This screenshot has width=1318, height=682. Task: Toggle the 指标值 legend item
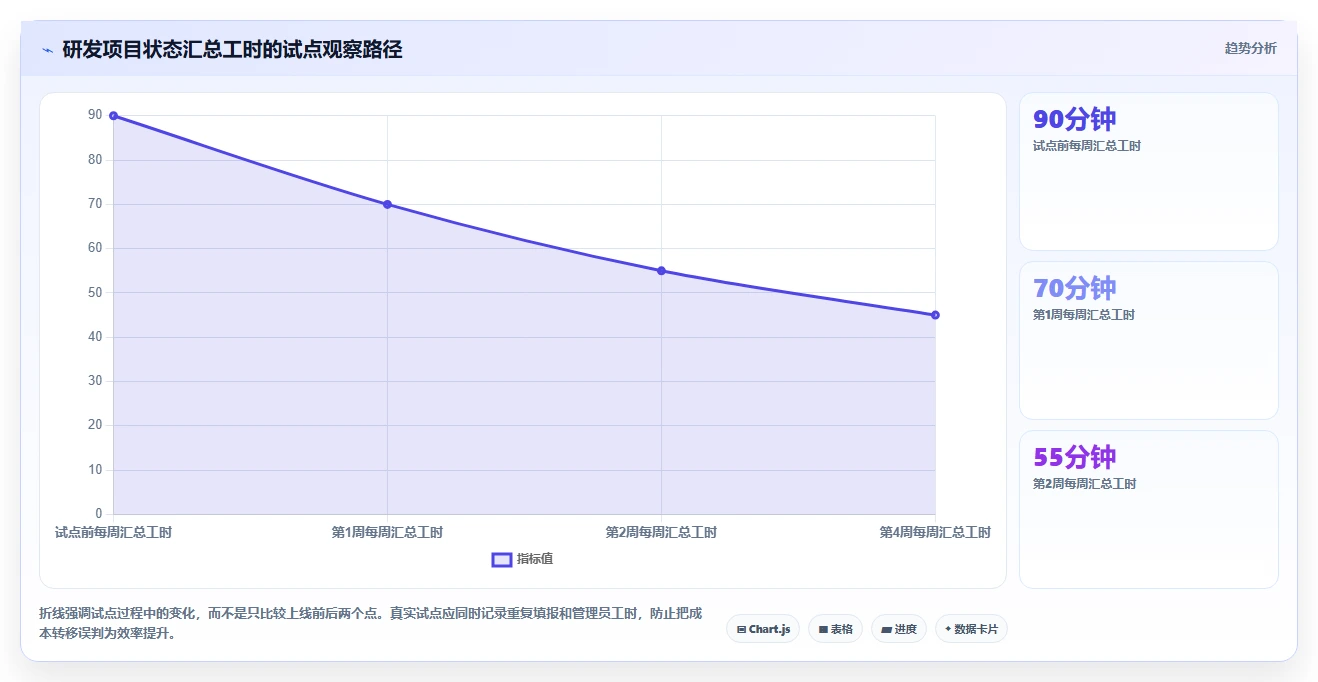tap(522, 559)
